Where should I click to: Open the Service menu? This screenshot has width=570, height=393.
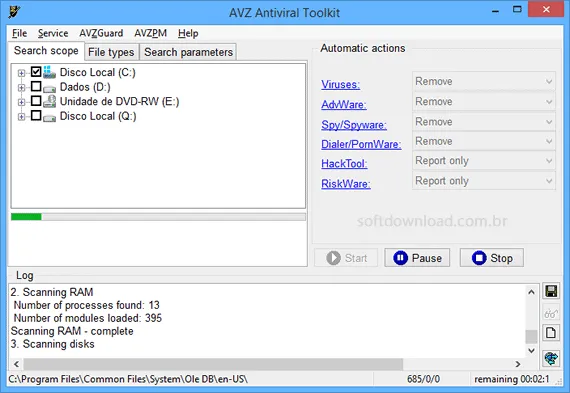point(53,33)
